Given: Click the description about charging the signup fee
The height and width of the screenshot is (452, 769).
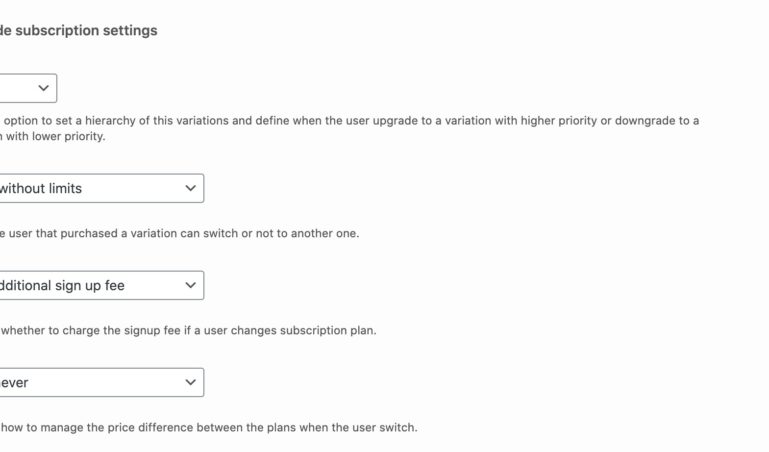Looking at the screenshot, I should click(188, 330).
